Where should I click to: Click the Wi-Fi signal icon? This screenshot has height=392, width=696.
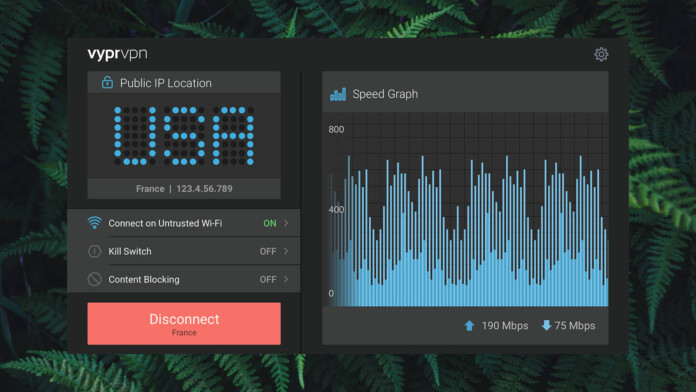pos(94,222)
